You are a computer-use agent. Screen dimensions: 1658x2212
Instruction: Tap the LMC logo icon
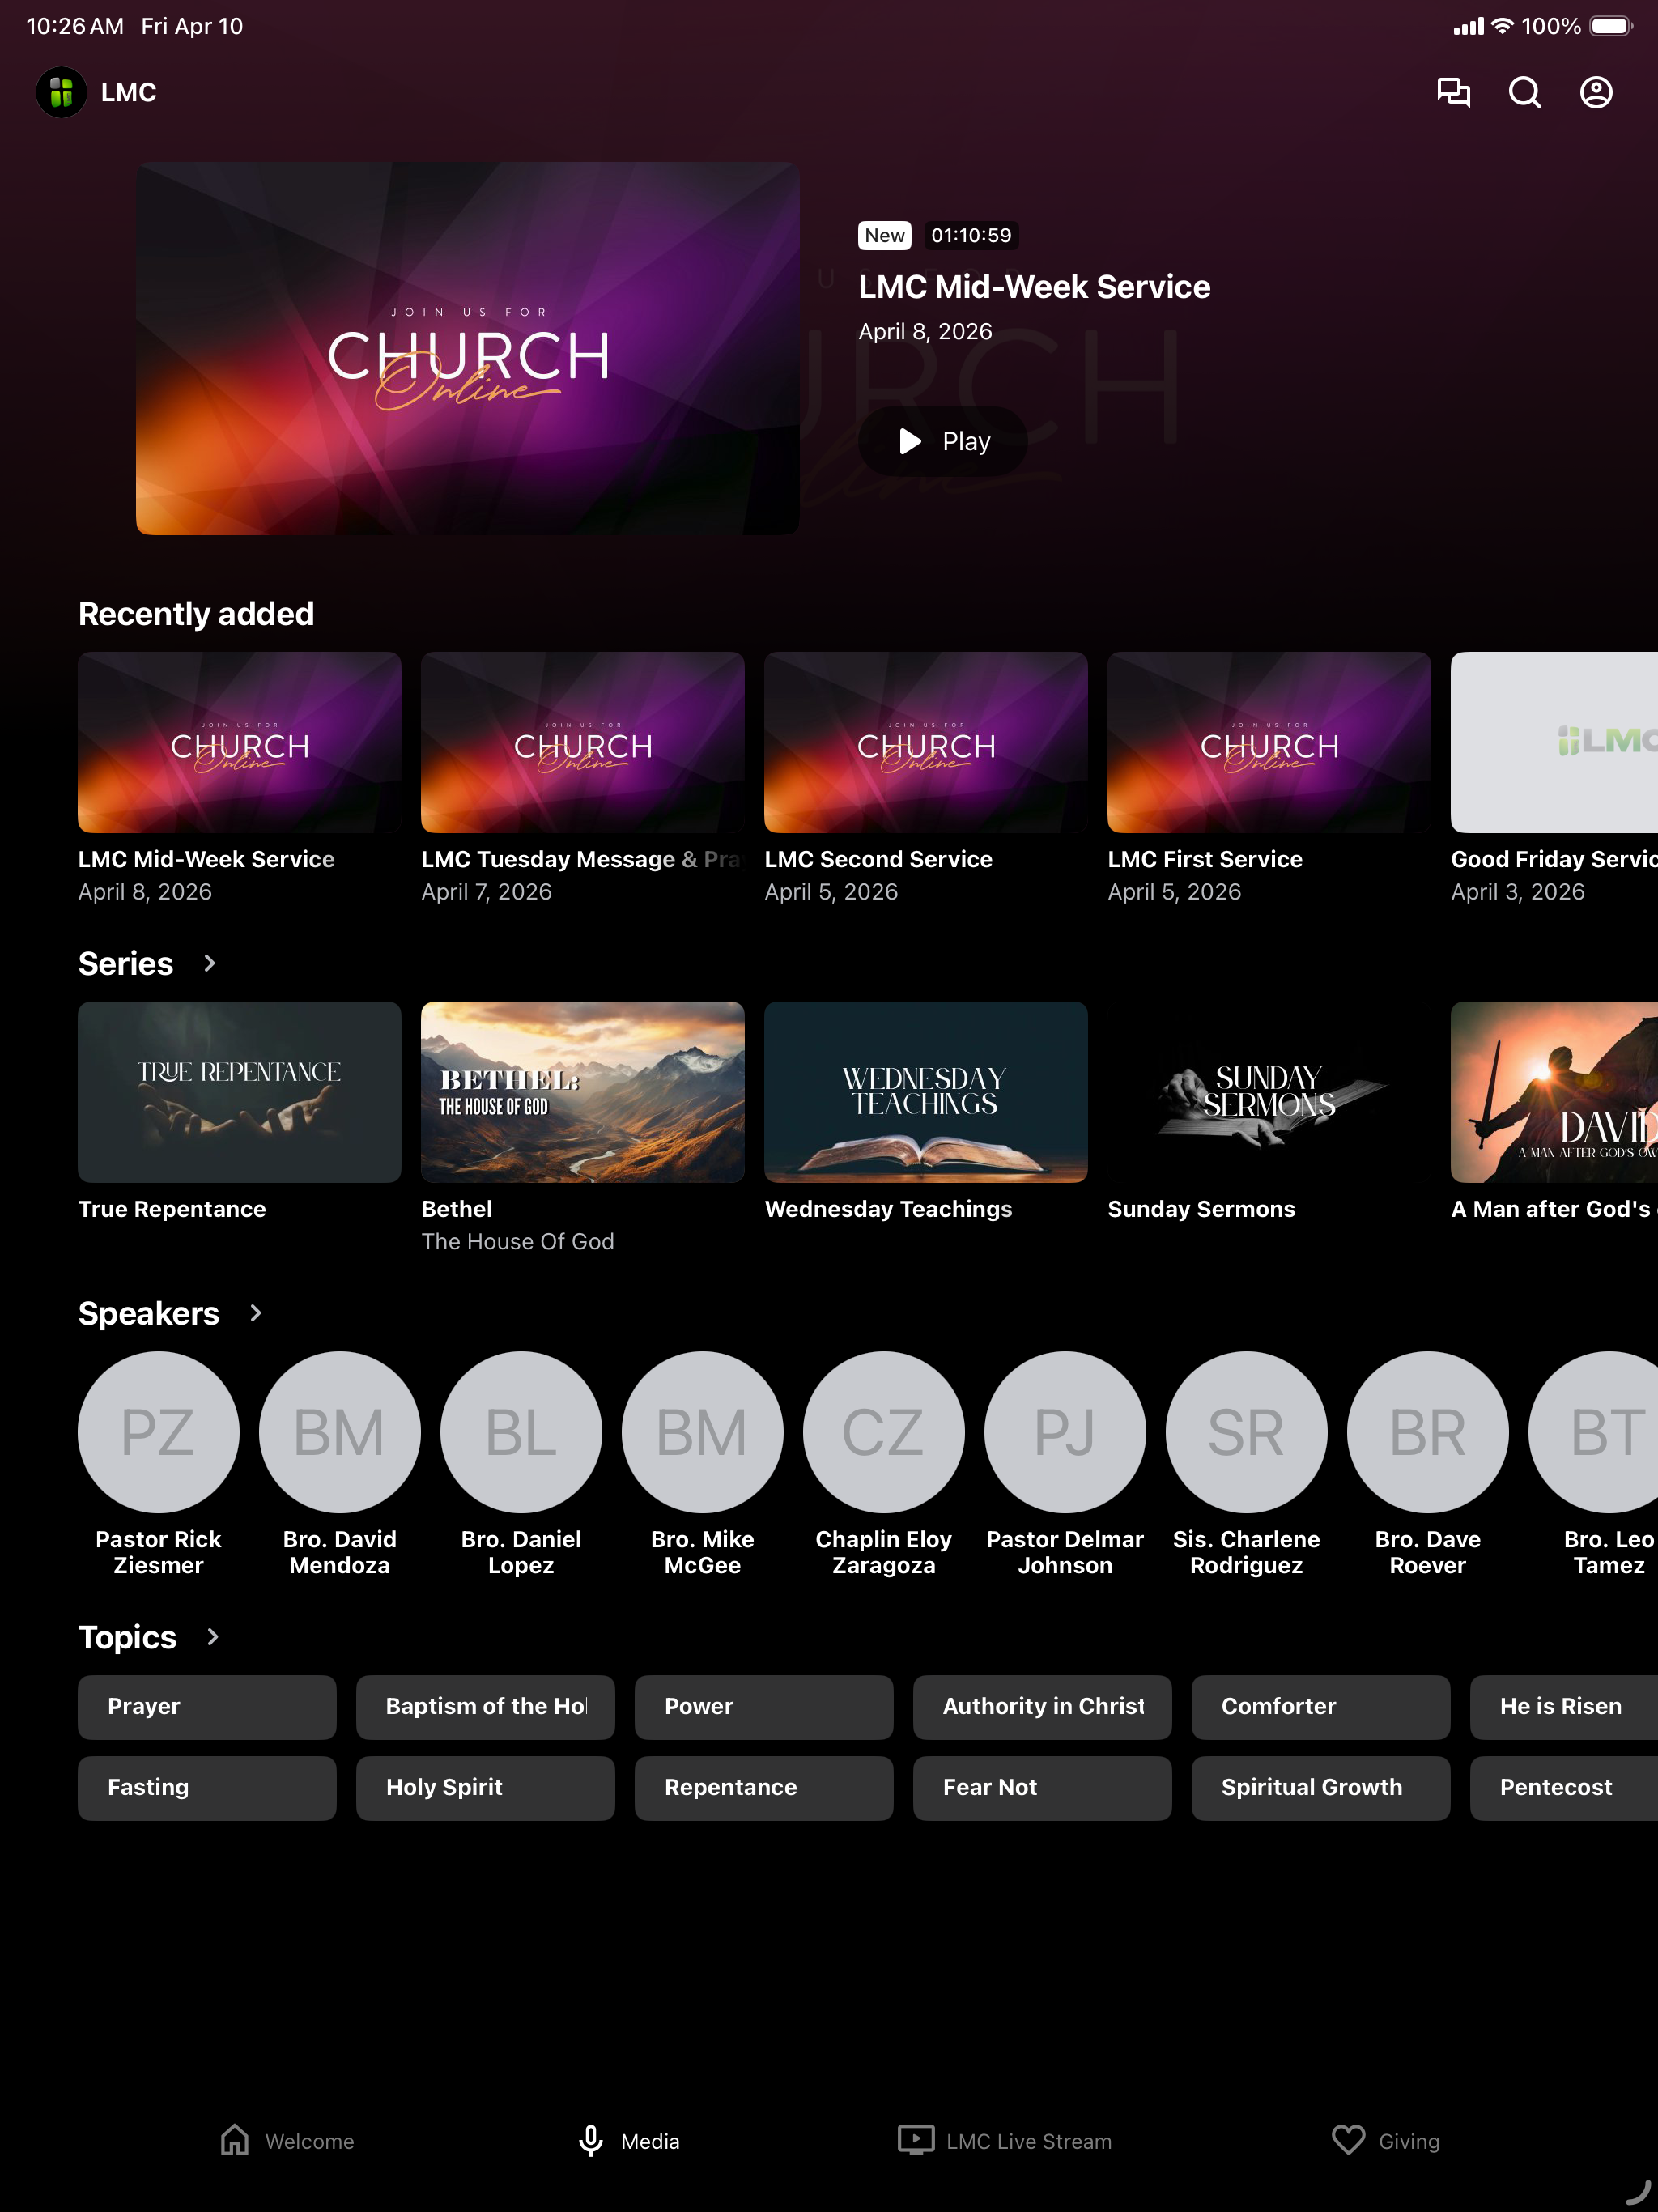(61, 92)
